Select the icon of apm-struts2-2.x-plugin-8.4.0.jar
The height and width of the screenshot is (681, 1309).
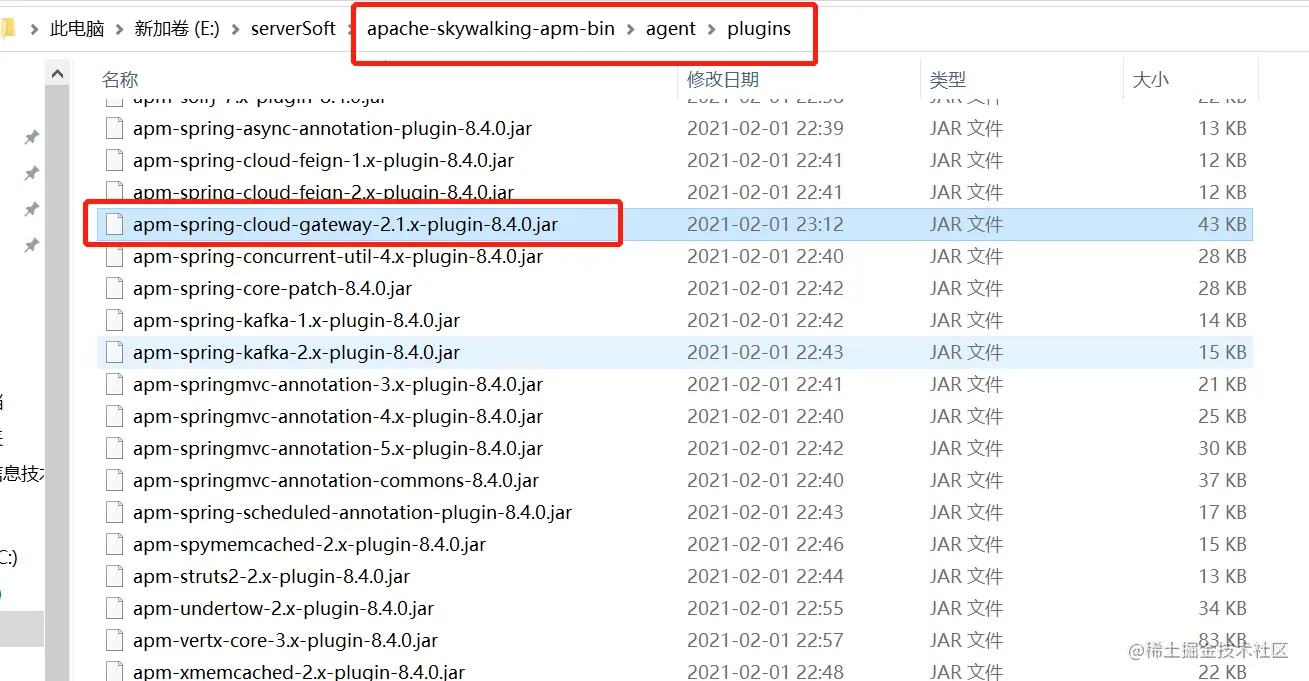[x=114, y=576]
